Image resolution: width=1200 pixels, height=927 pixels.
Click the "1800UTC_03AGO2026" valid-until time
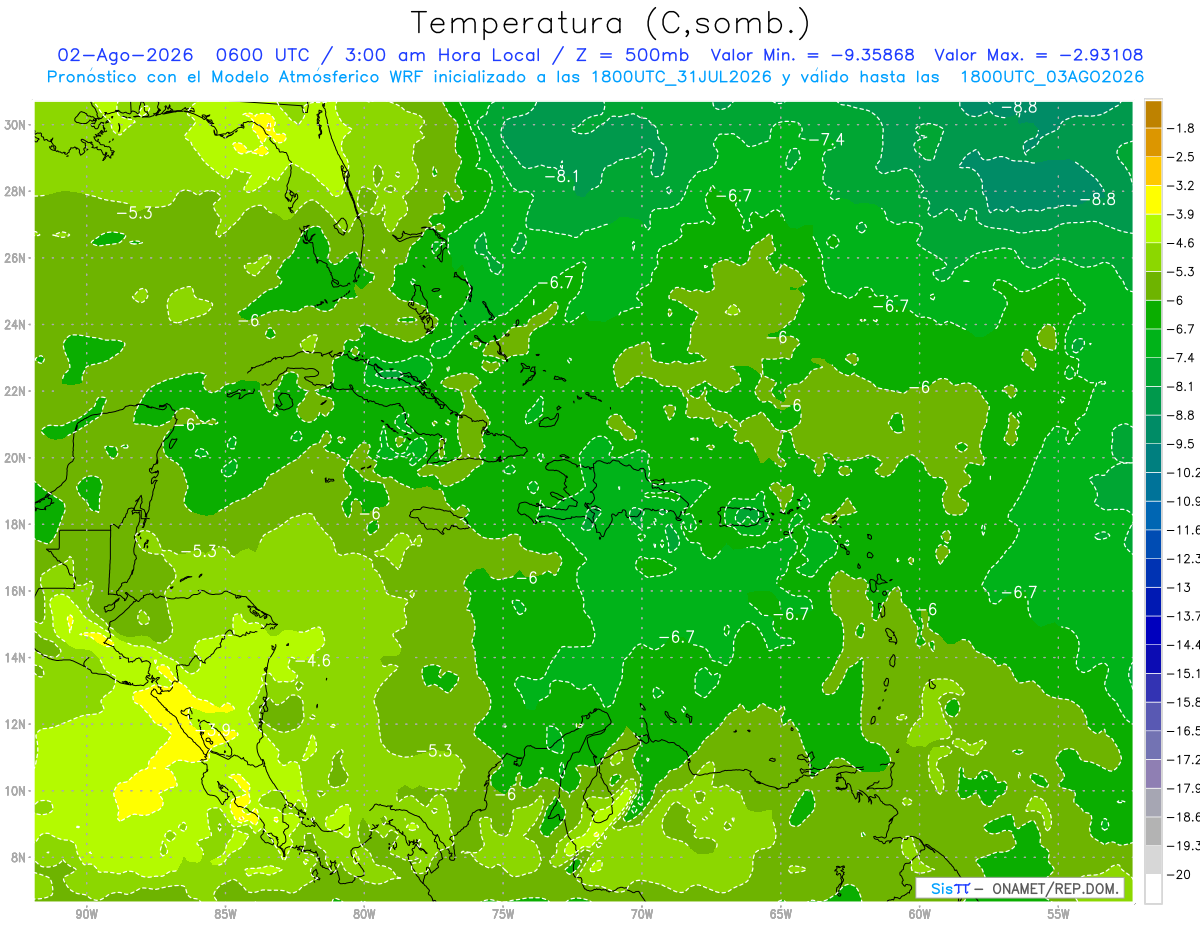(1052, 77)
